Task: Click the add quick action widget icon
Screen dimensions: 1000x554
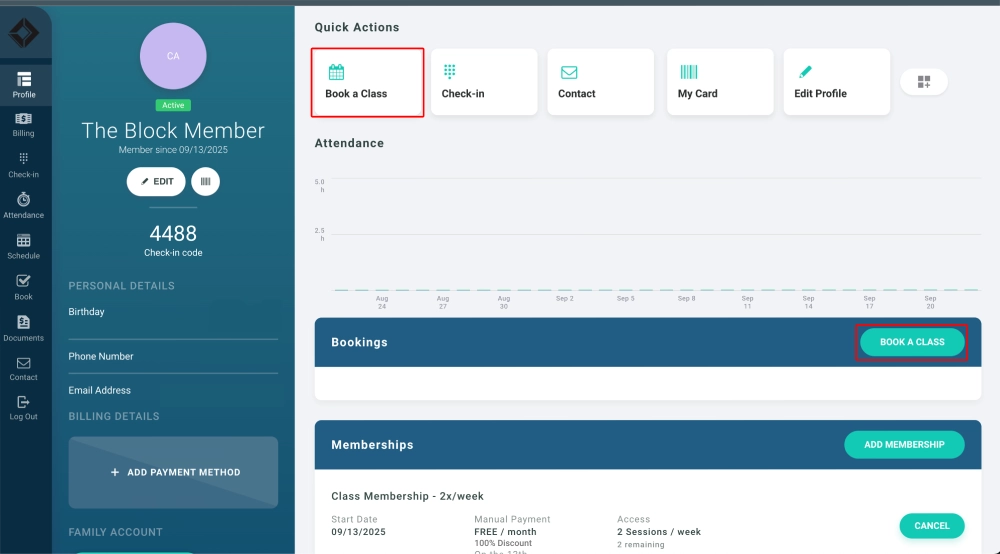Action: click(923, 83)
